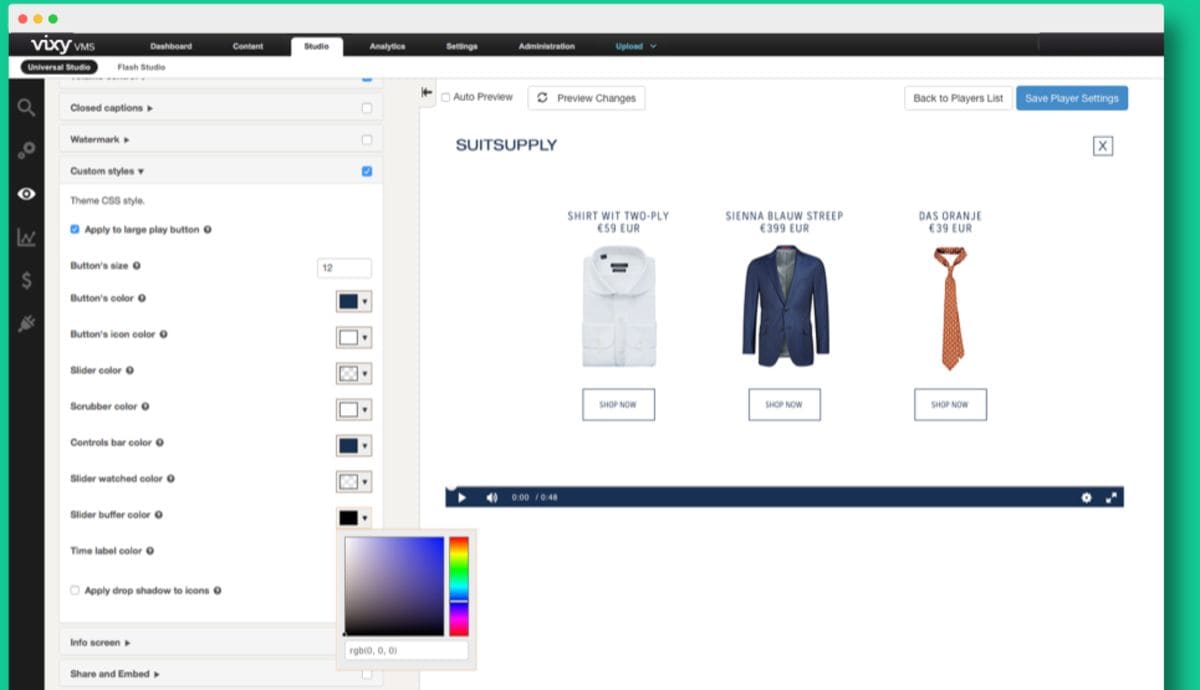Open Scrubber color picker dropdown
Image resolution: width=1200 pixels, height=690 pixels.
point(354,409)
